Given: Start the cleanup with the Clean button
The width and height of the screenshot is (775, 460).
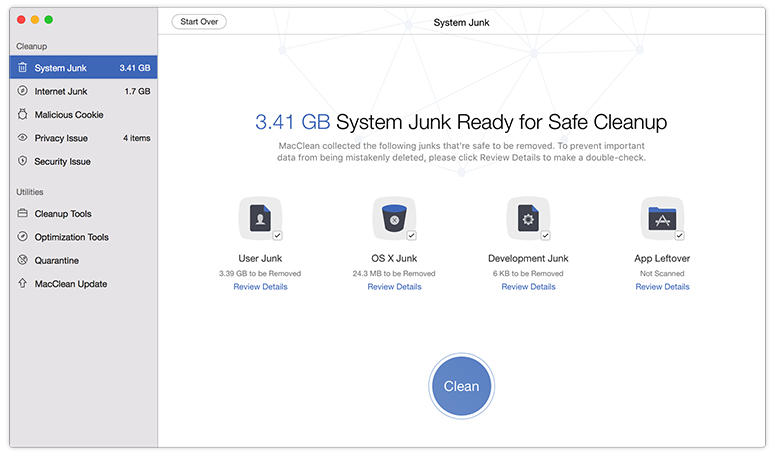Looking at the screenshot, I should click(x=461, y=386).
